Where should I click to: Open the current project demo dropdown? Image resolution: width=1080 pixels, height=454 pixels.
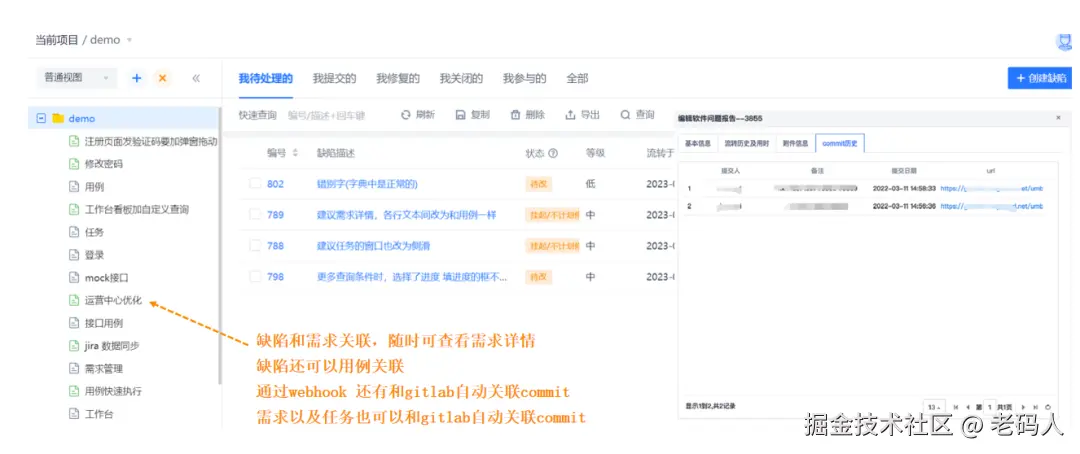[x=111, y=40]
